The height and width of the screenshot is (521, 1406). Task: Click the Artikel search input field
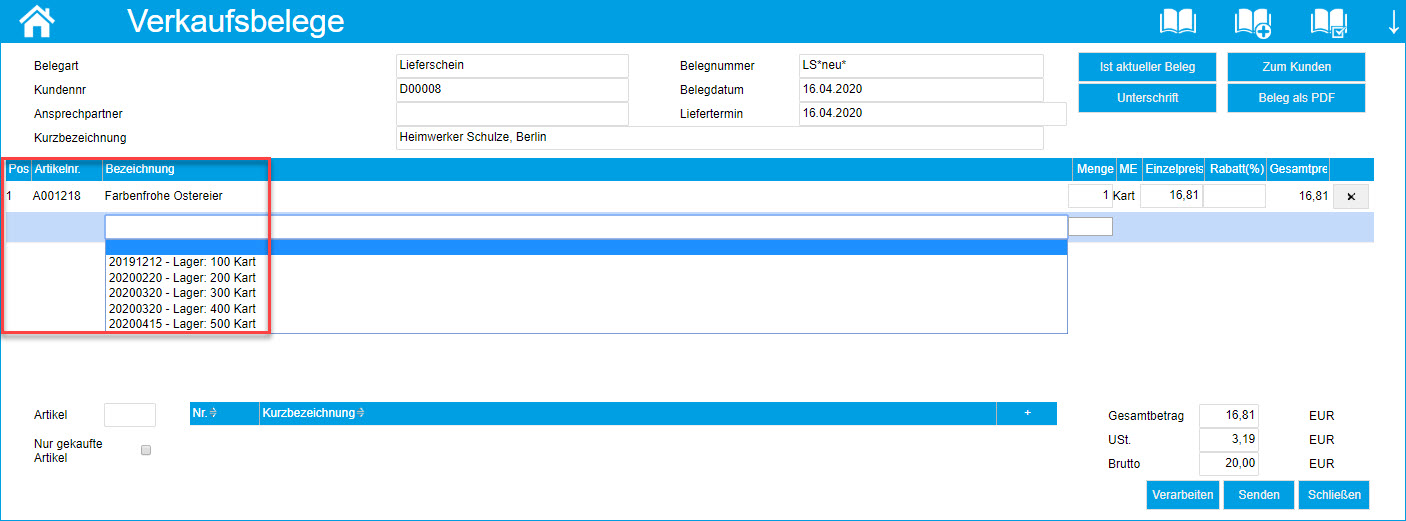pos(130,415)
